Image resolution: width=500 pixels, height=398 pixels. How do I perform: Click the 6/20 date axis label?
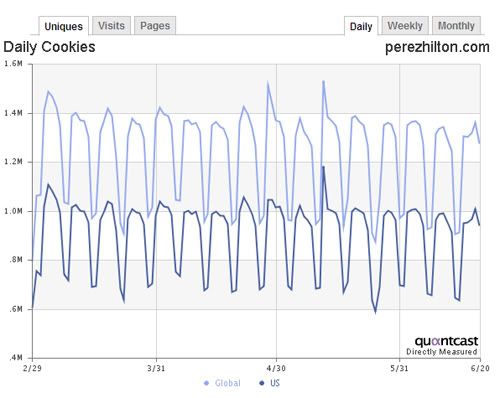click(479, 368)
